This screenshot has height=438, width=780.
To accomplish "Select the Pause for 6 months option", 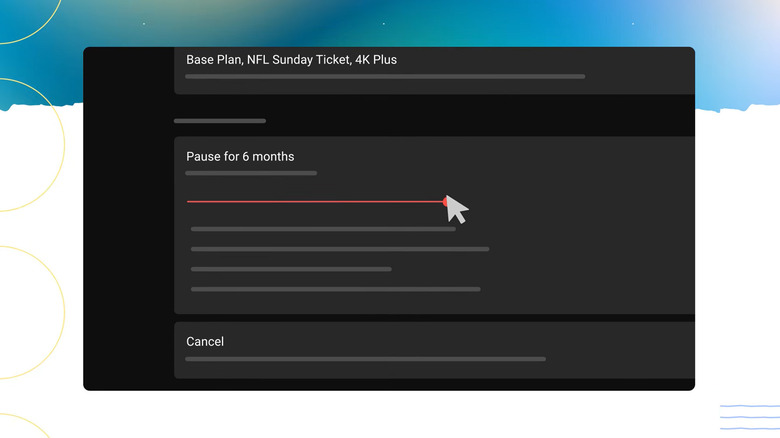I will [240, 156].
